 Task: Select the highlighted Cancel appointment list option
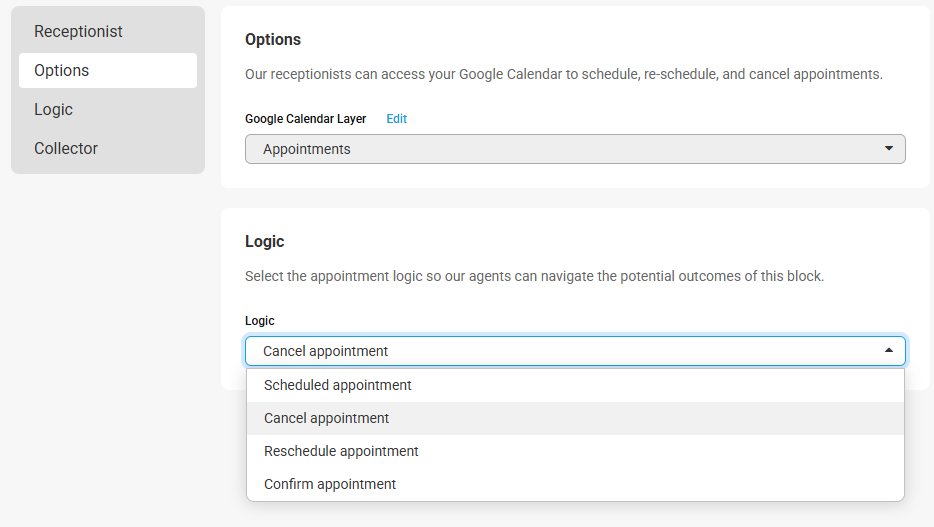327,418
